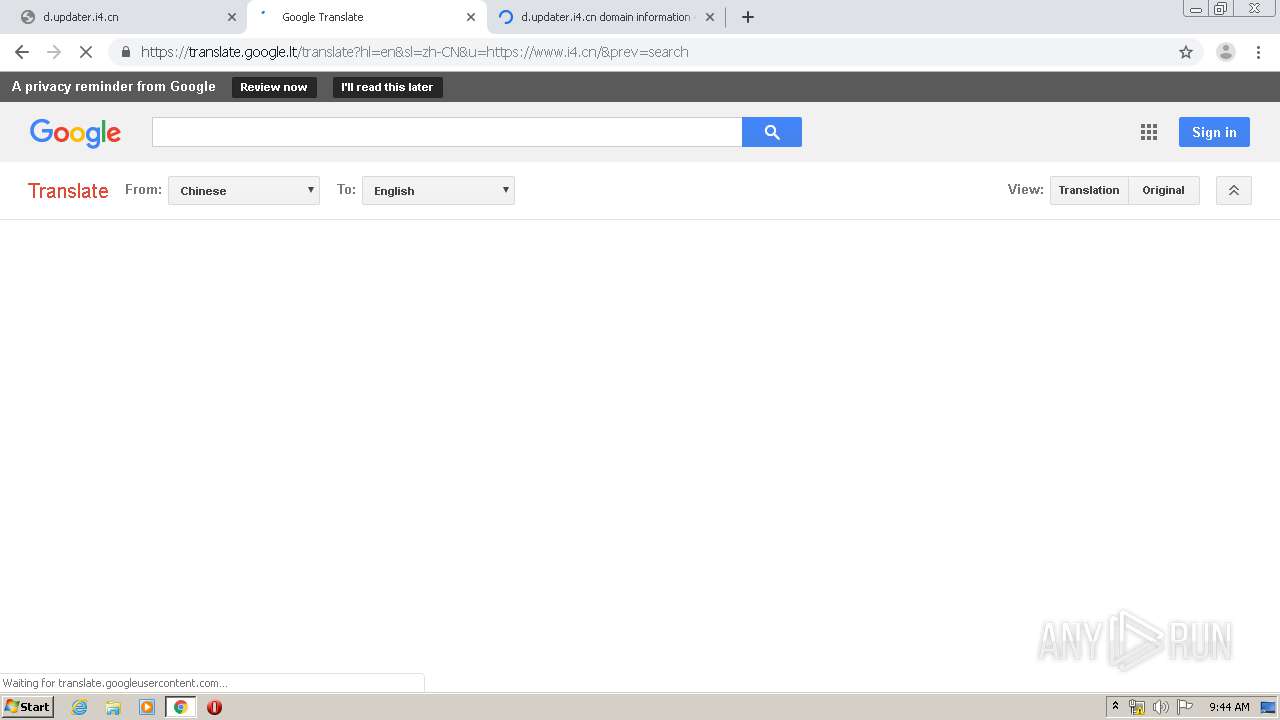1280x720 pixels.
Task: Bookmark this page with the star
Action: click(1186, 52)
